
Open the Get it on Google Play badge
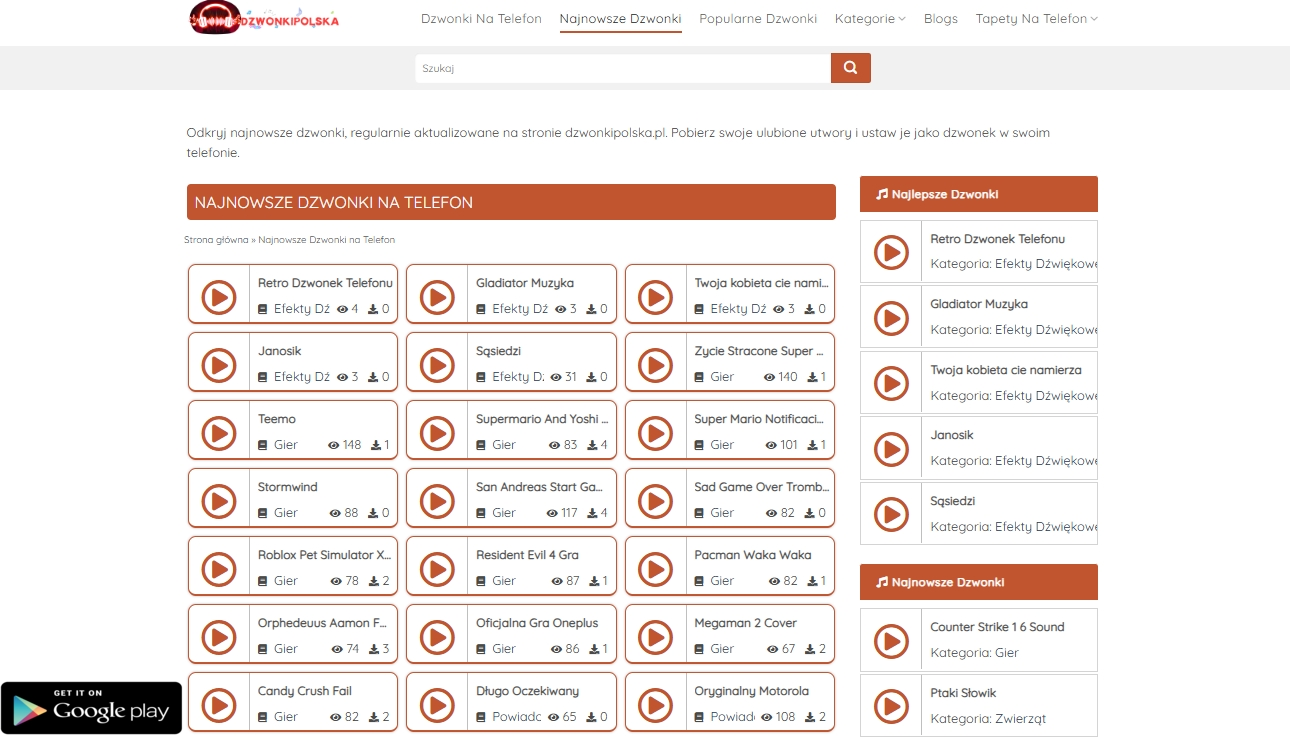click(91, 708)
